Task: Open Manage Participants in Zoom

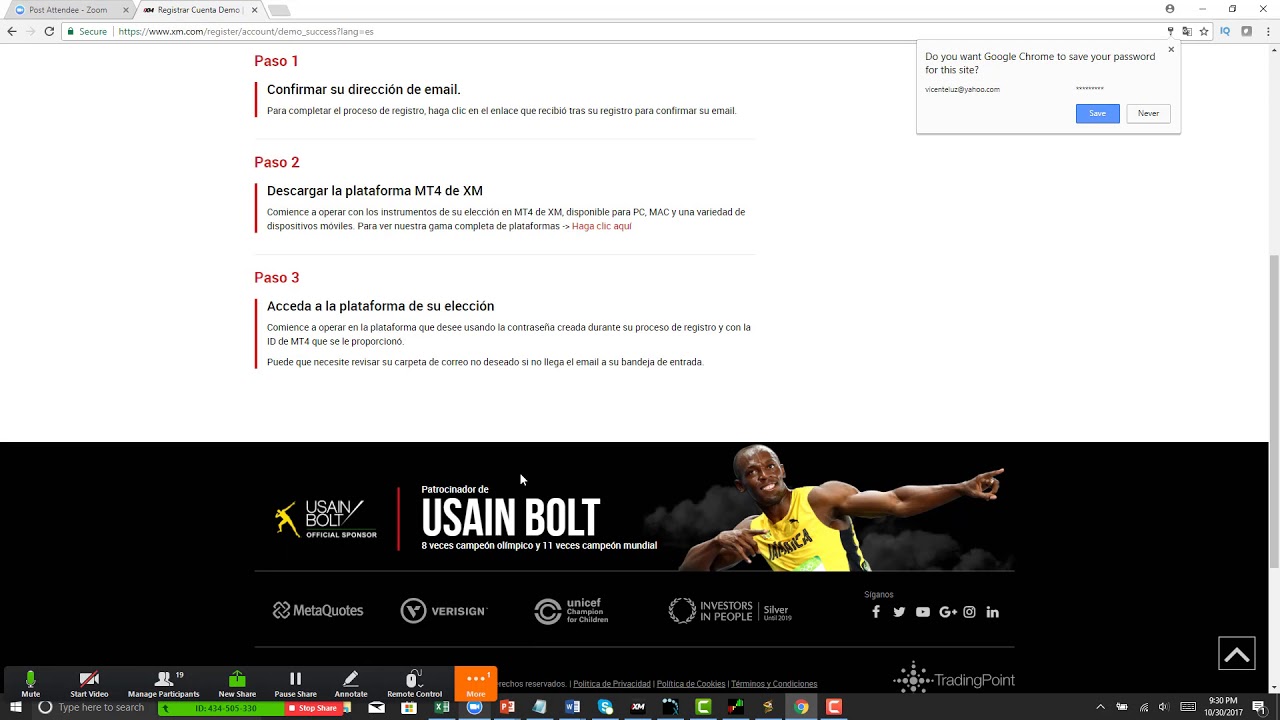Action: click(164, 684)
